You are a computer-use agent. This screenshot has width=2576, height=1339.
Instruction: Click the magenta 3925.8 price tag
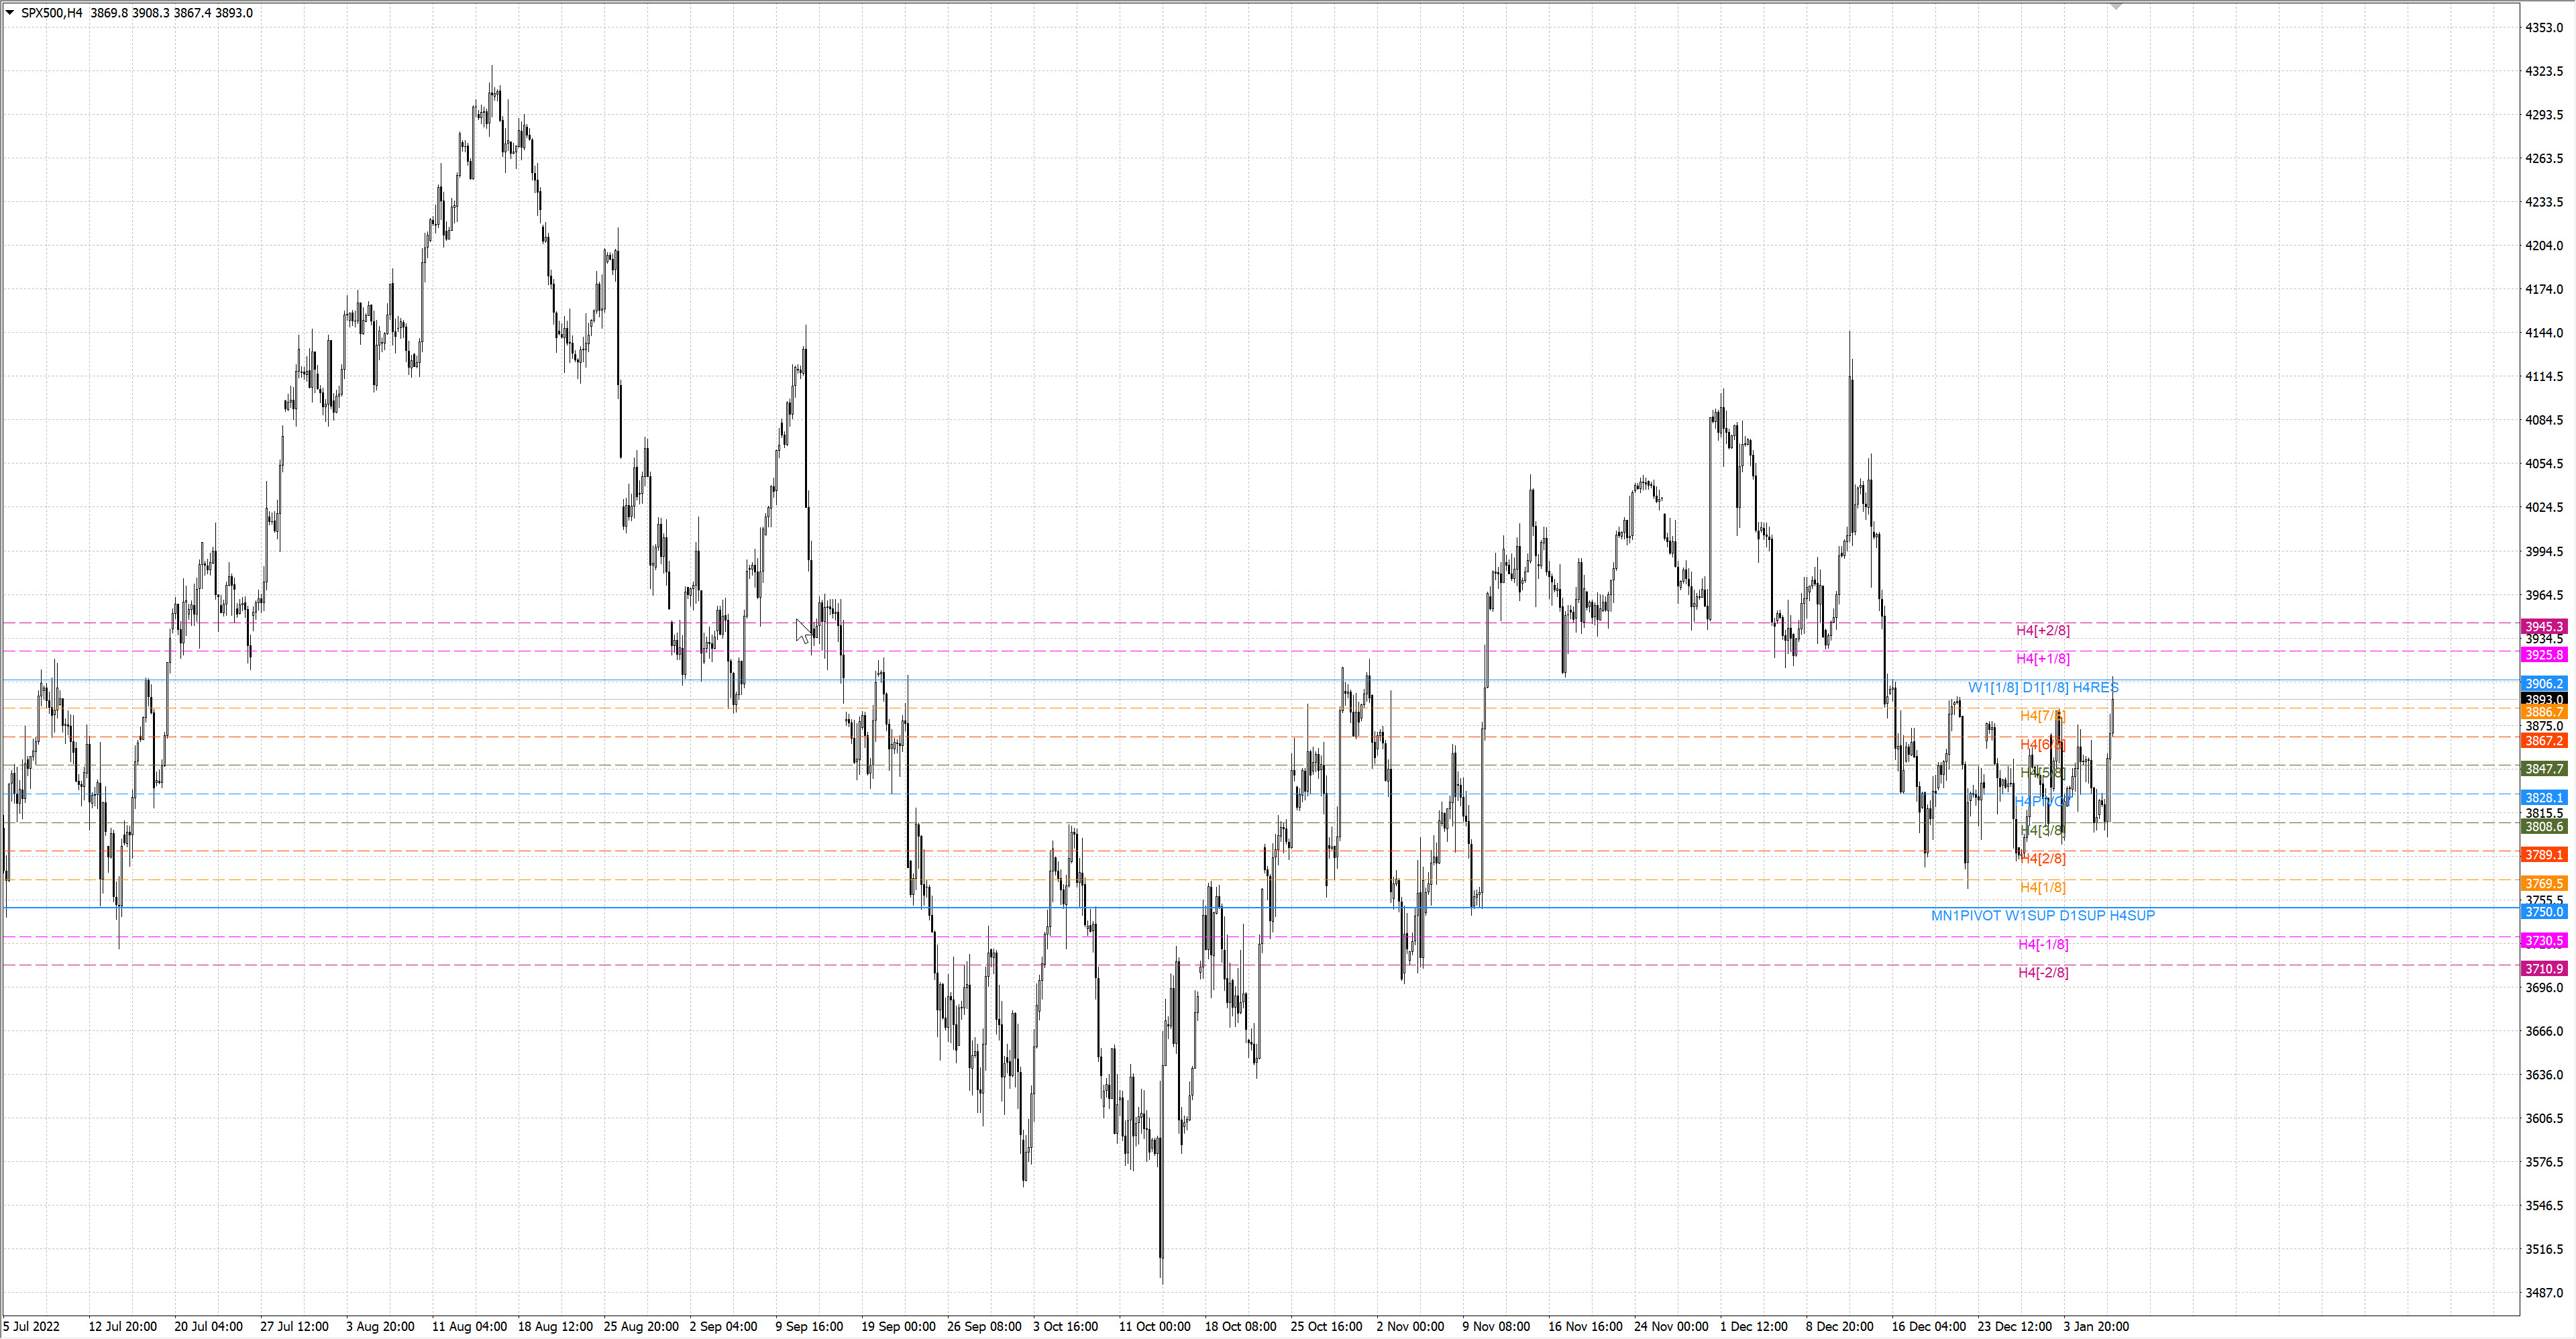pyautogui.click(x=2544, y=655)
